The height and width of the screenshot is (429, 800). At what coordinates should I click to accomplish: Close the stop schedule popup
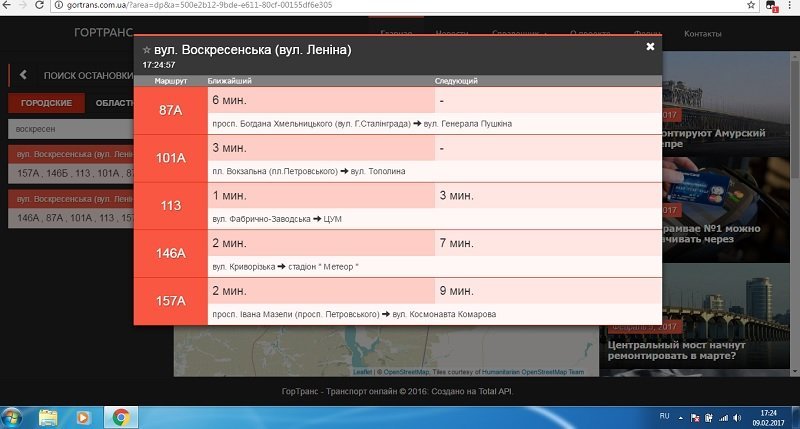(650, 46)
